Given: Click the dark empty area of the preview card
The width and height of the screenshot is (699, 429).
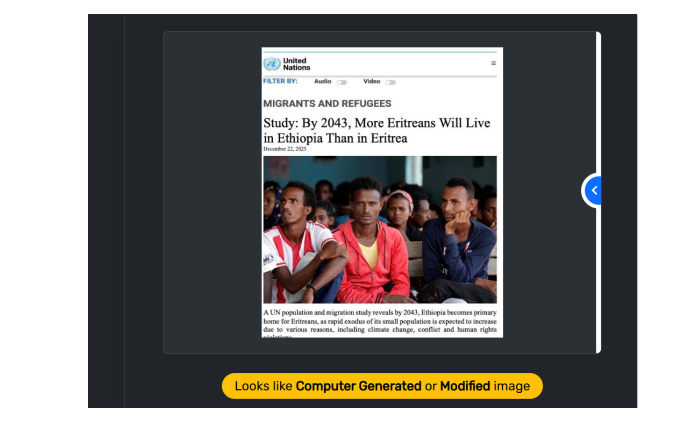Looking at the screenshot, I should pyautogui.click(x=212, y=193).
